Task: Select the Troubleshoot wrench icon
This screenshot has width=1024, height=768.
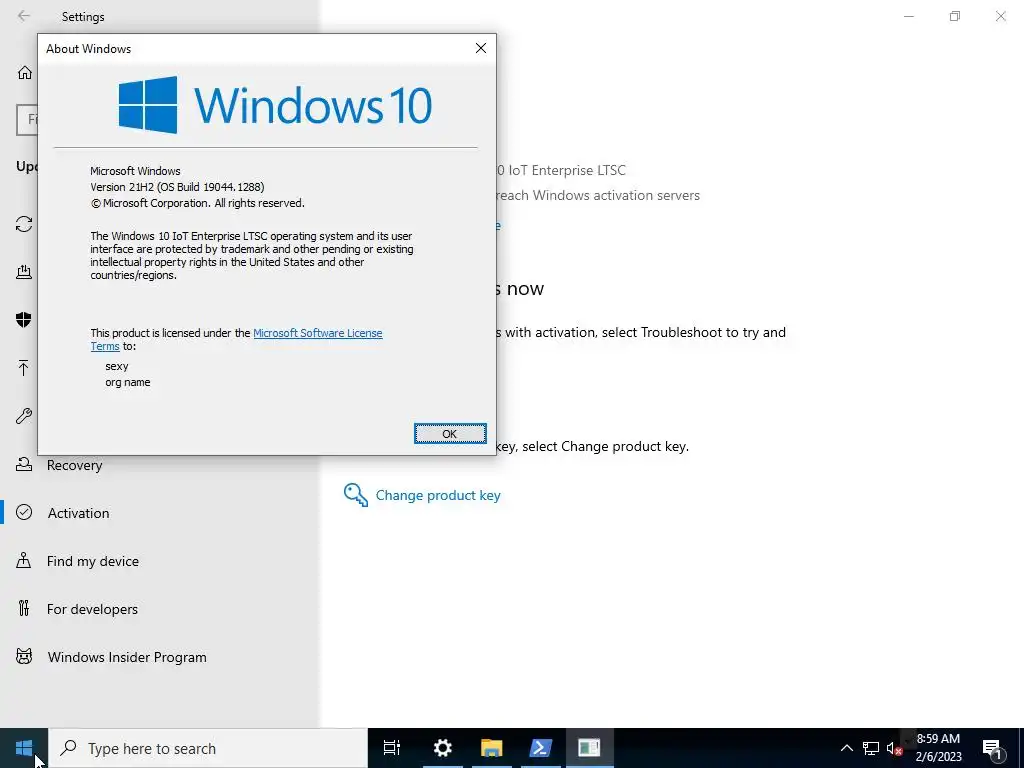Action: pos(24,416)
